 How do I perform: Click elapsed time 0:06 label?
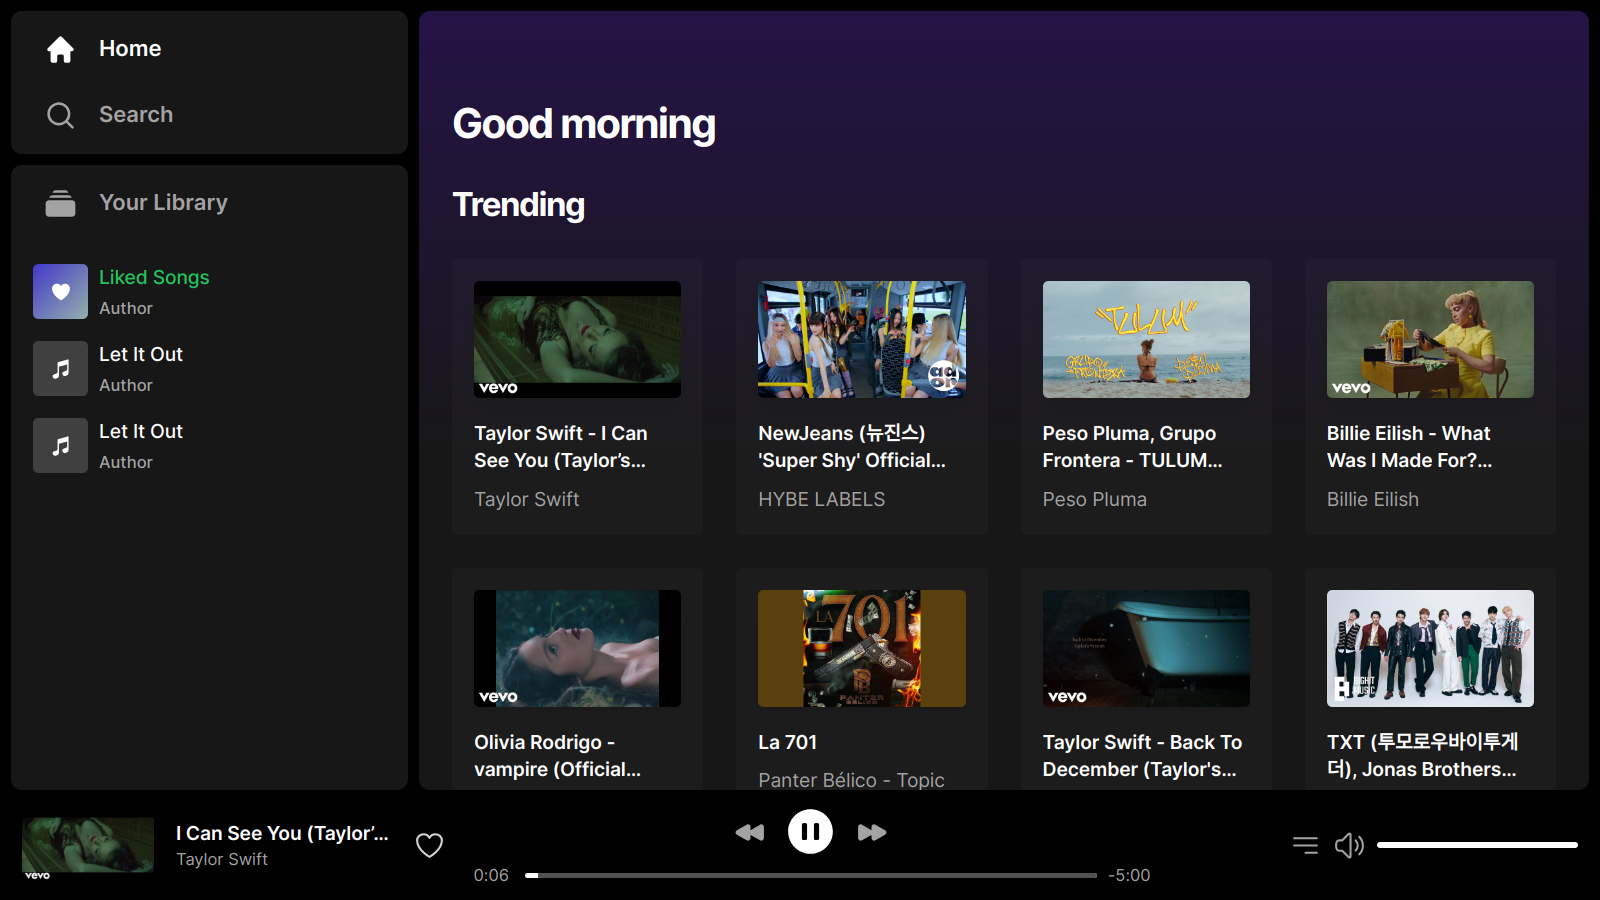pyautogui.click(x=491, y=875)
